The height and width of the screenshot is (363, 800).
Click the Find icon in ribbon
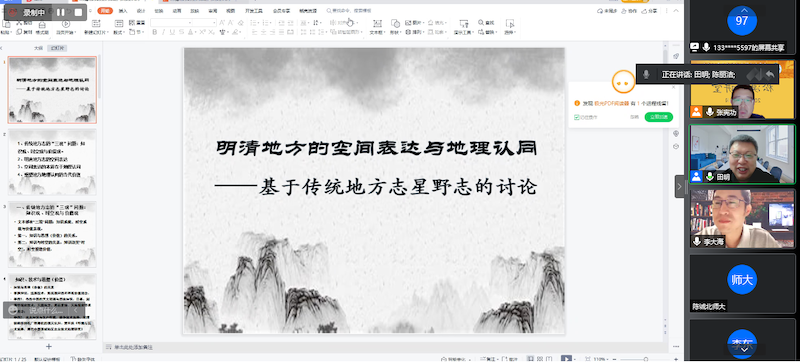[486, 22]
